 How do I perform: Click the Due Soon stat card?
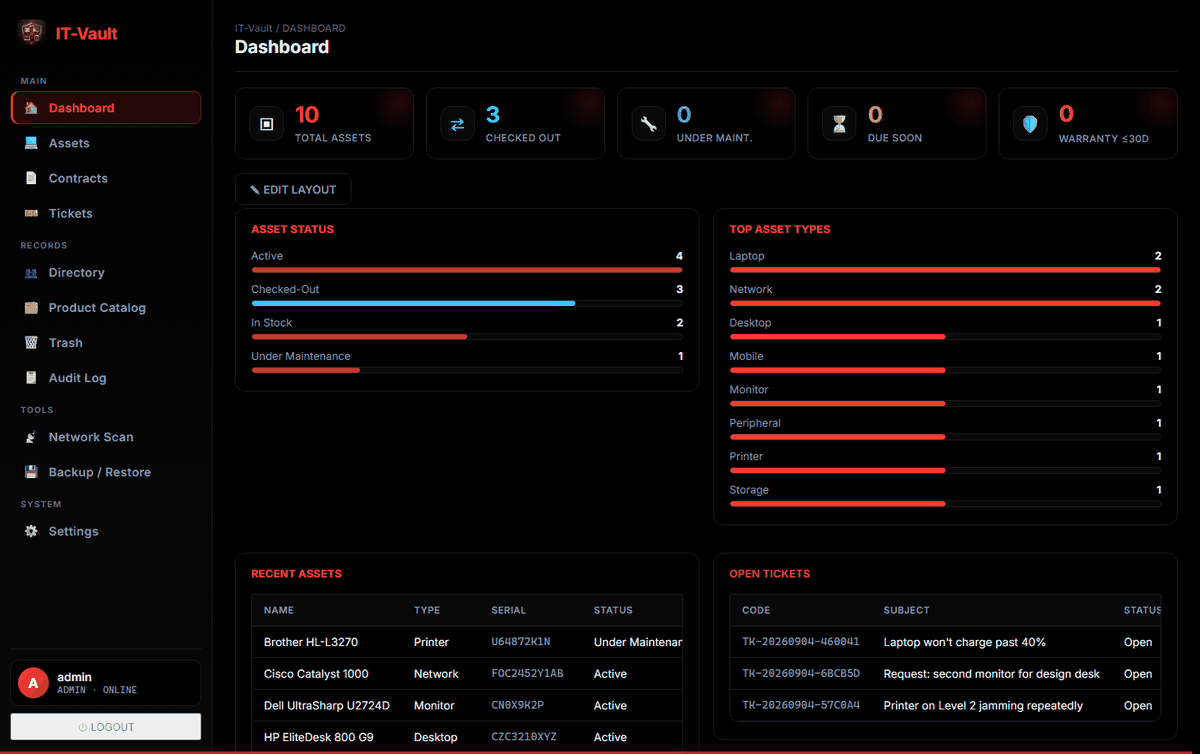(x=897, y=124)
